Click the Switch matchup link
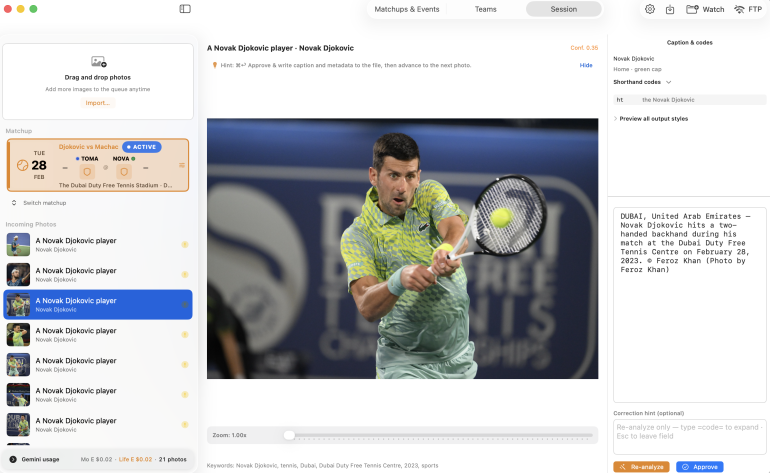Screen dimensions: 770x473 coord(45,202)
